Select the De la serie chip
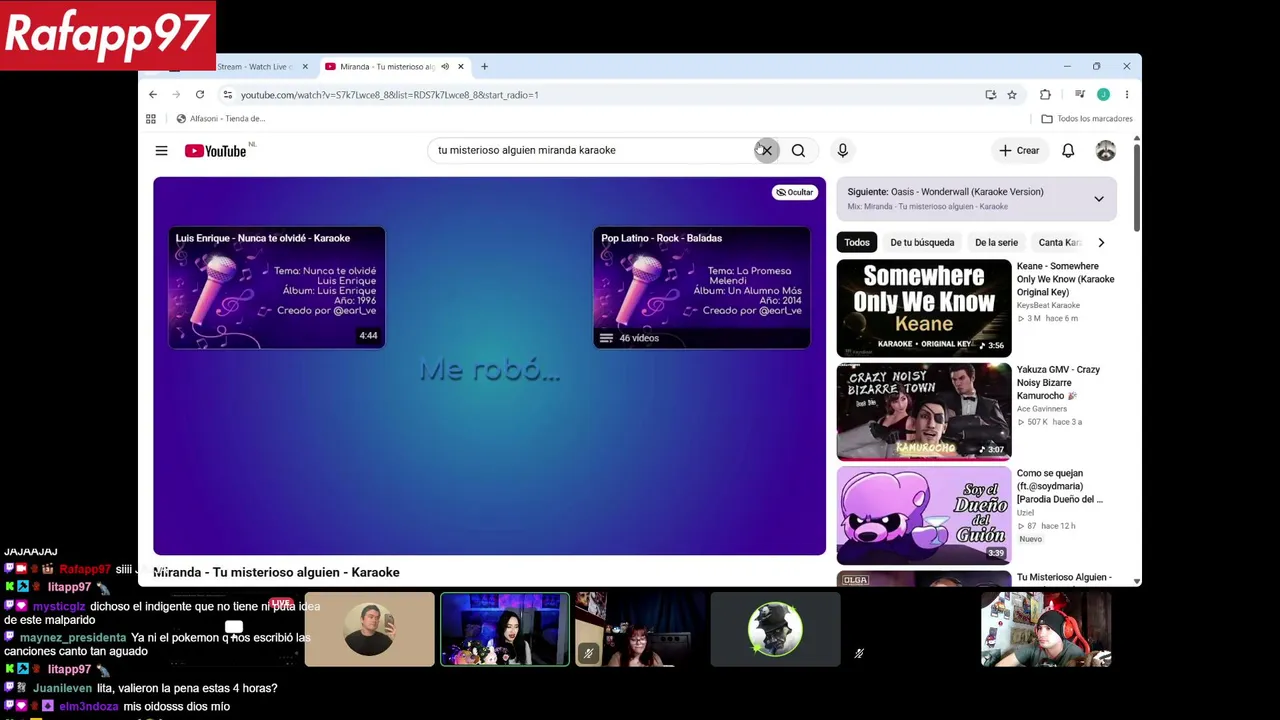 996,243
